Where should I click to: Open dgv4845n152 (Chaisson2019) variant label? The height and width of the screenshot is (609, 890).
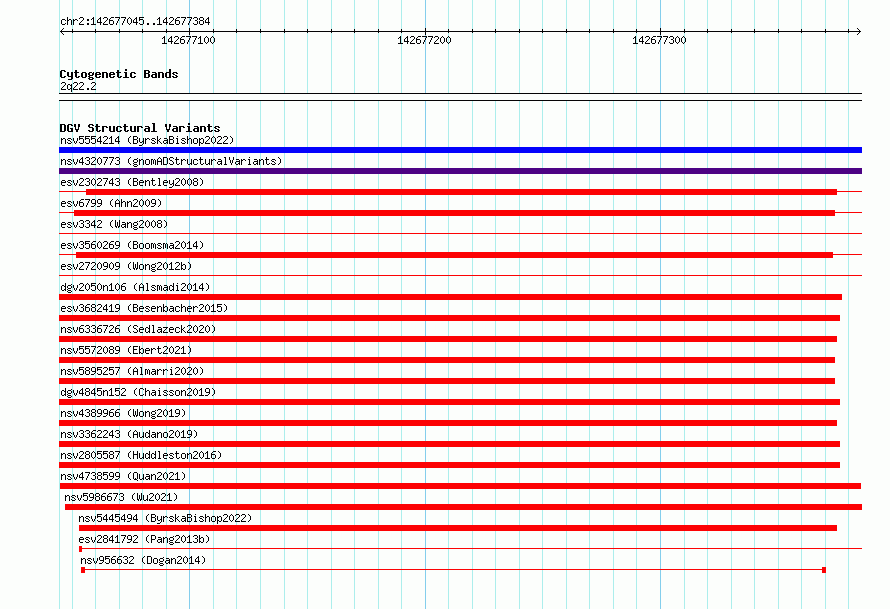pyautogui.click(x=138, y=392)
